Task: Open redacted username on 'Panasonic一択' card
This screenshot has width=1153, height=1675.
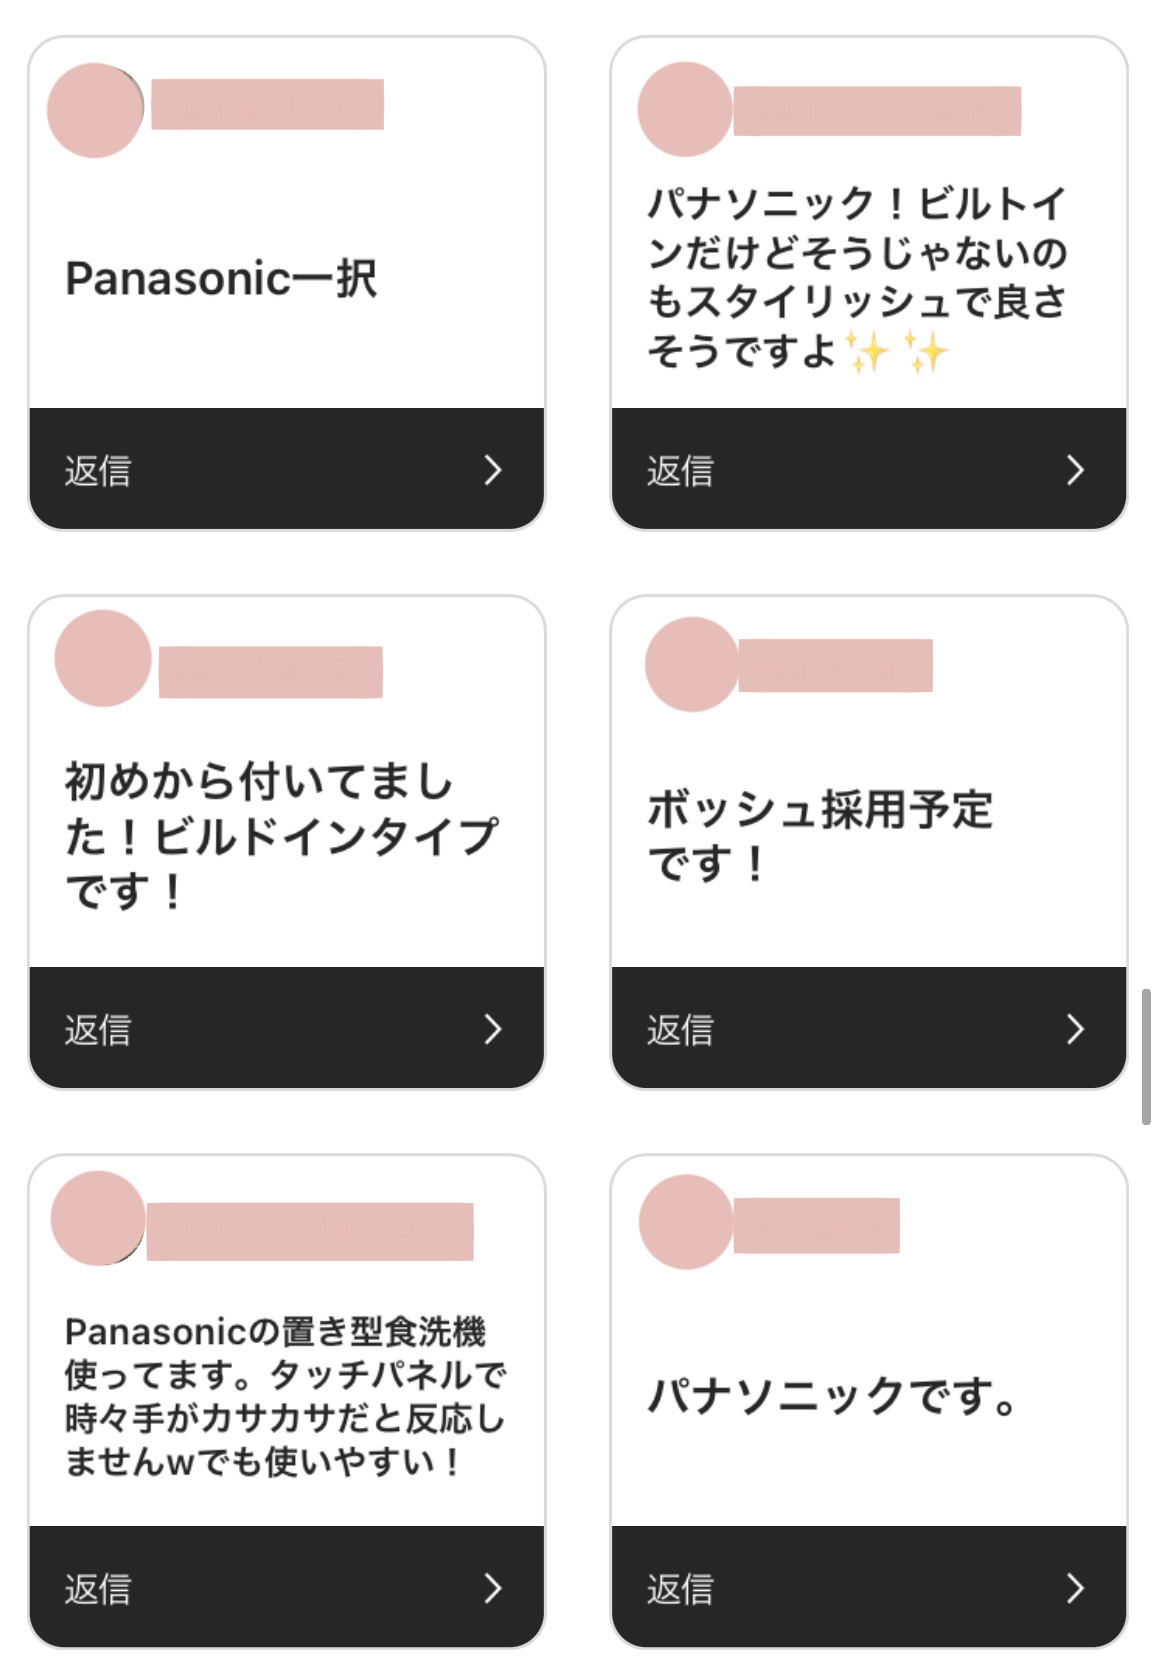Action: pyautogui.click(x=267, y=104)
